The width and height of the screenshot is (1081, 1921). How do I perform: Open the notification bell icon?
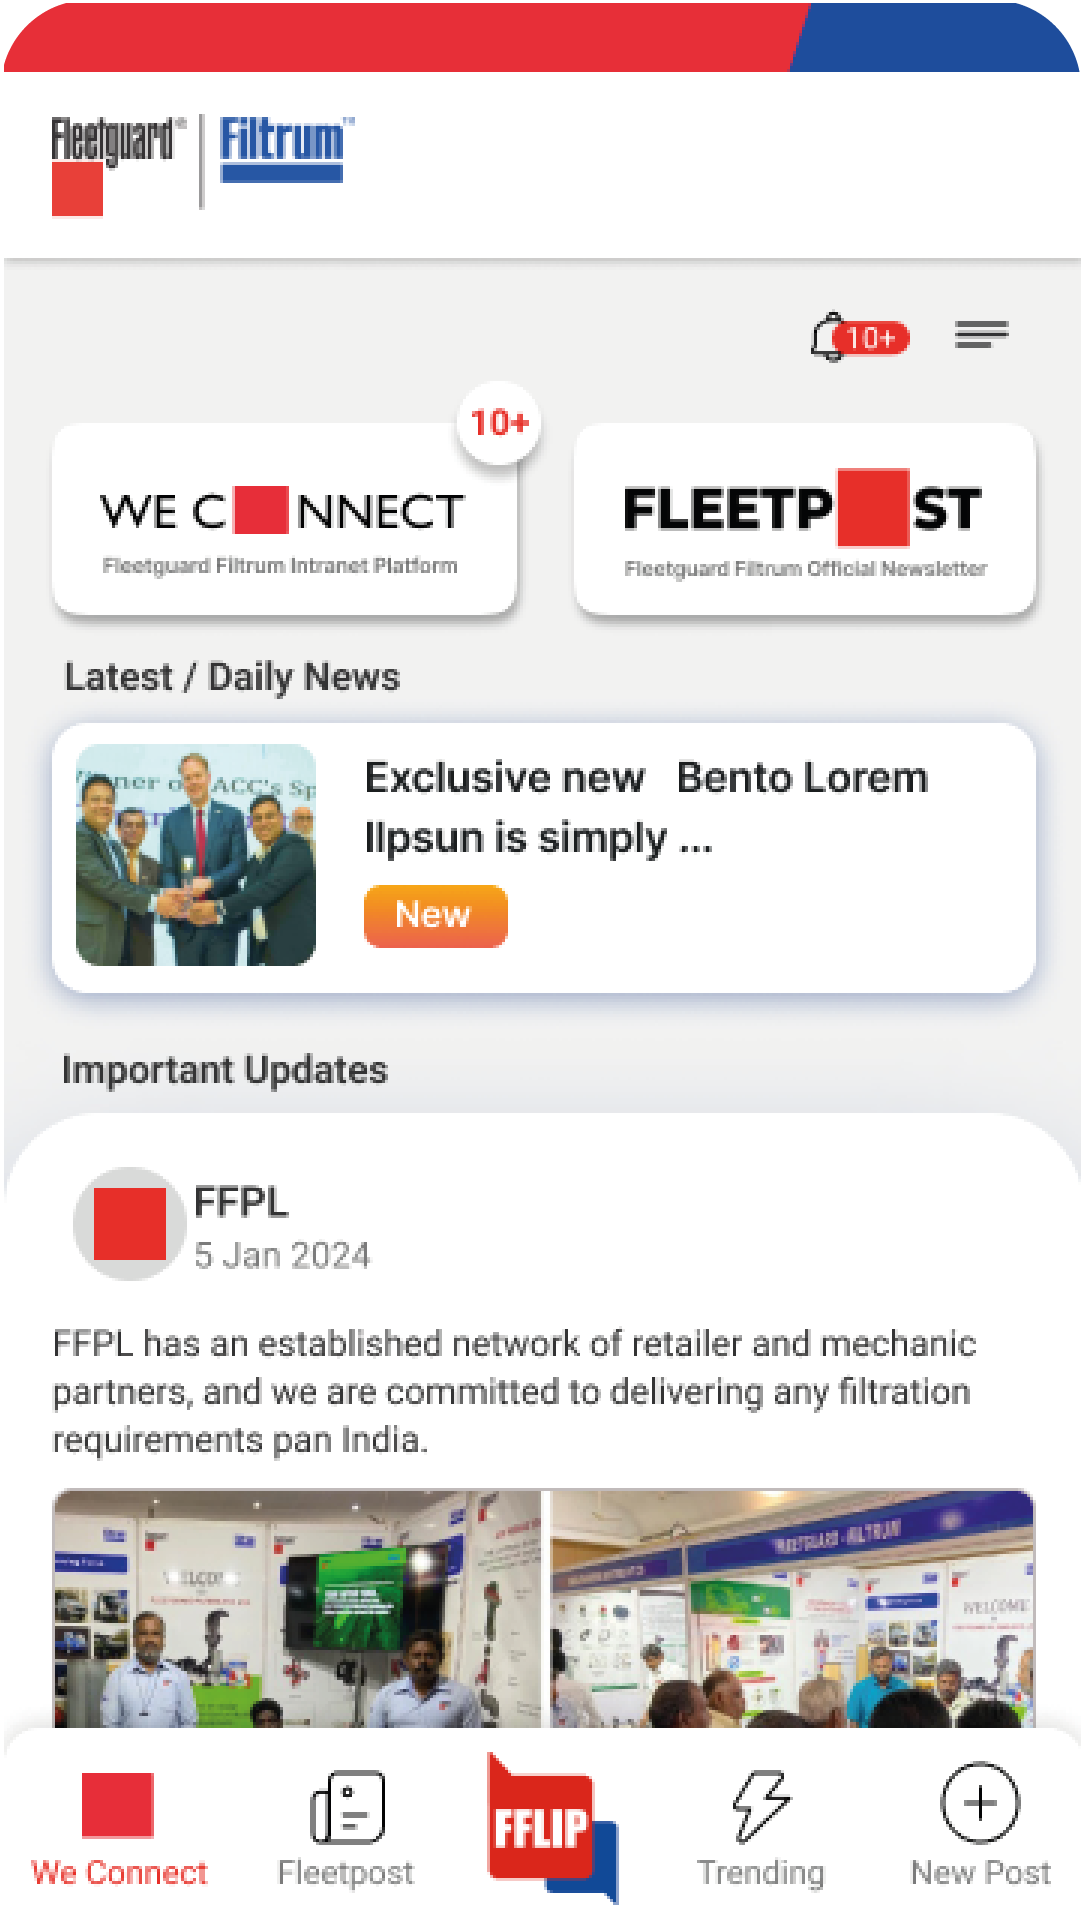tap(830, 337)
